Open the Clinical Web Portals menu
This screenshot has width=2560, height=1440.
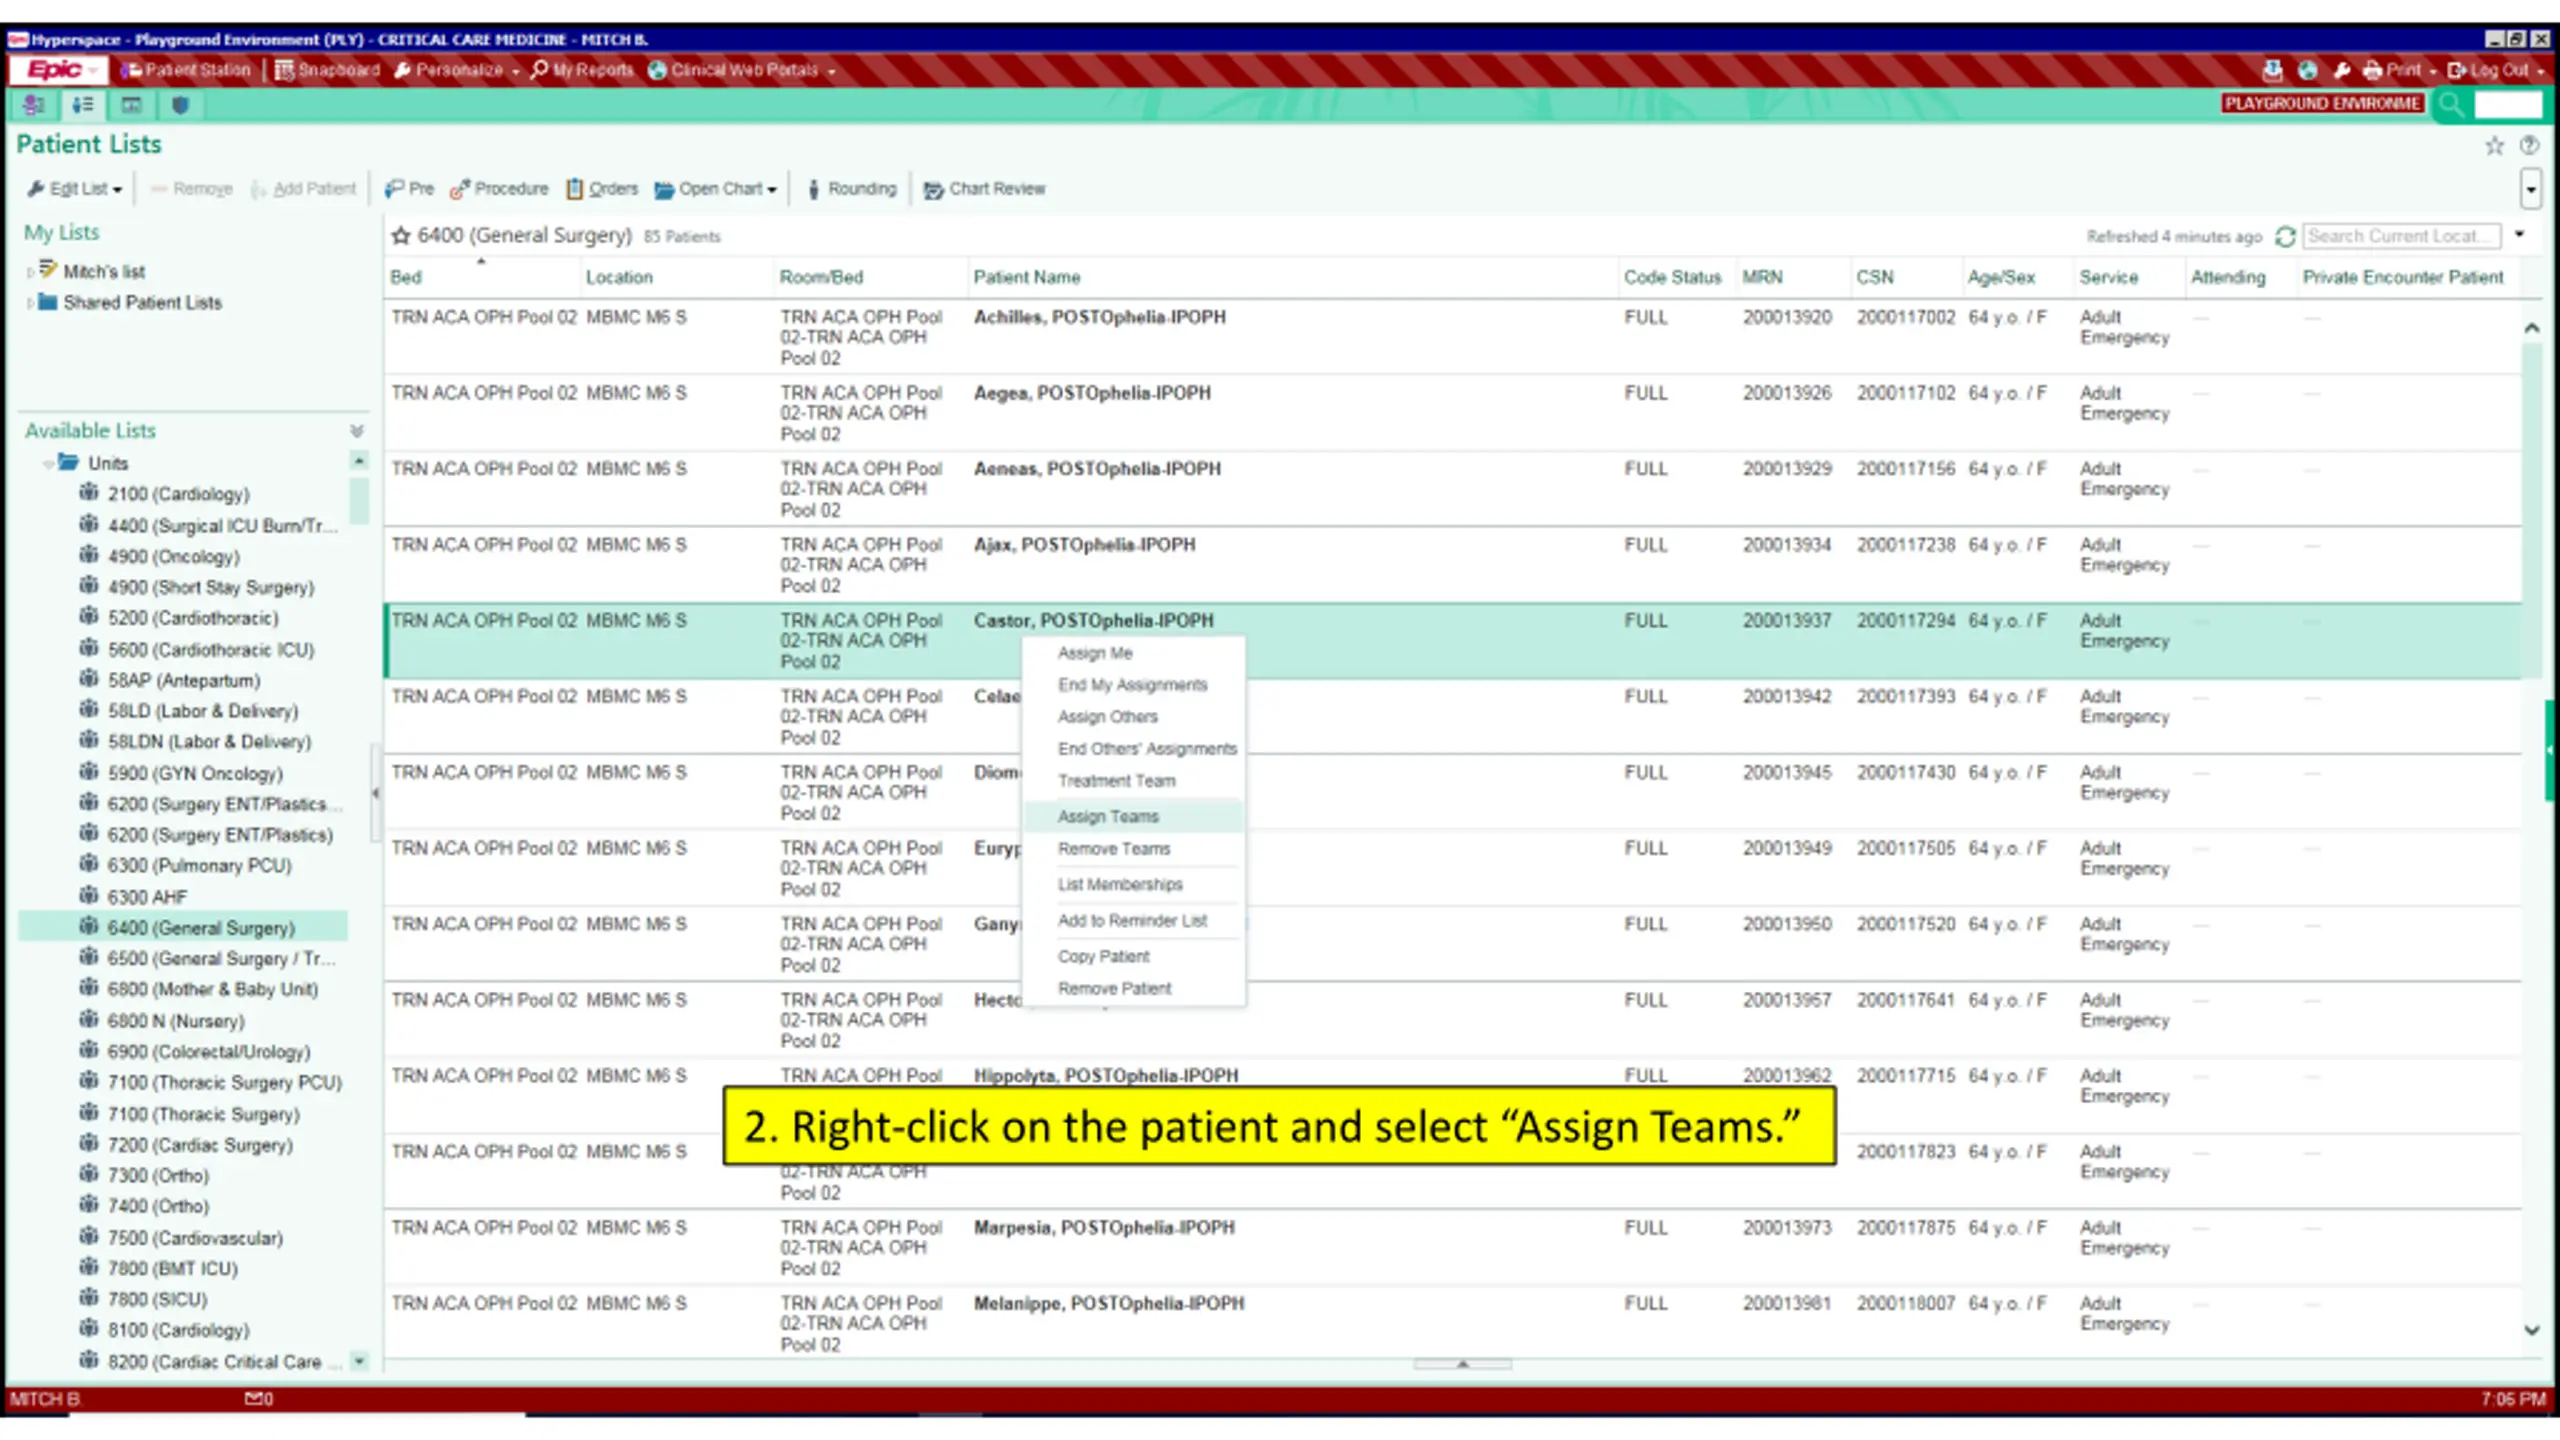(742, 70)
